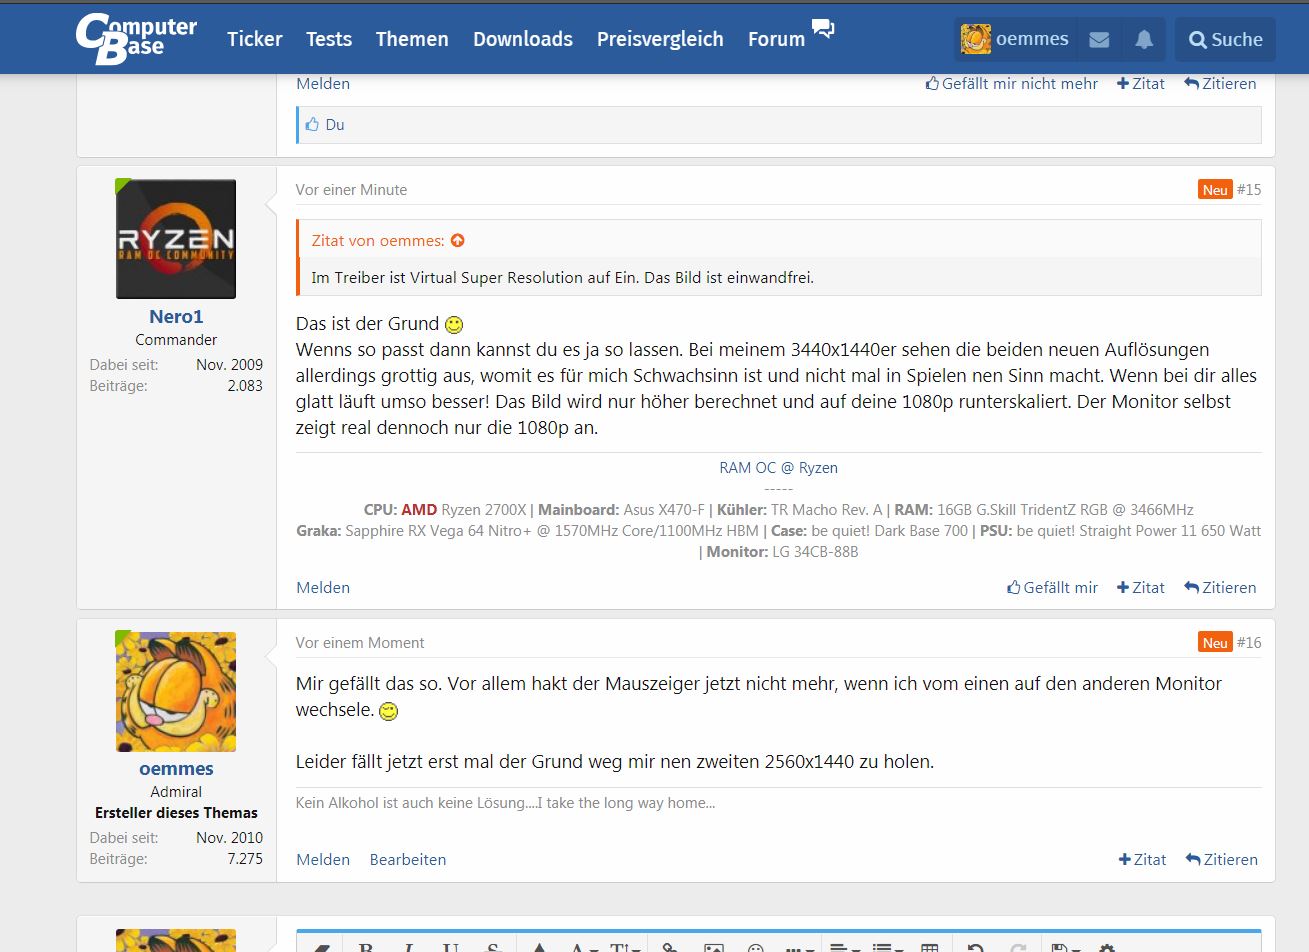Viewport: 1309px width, 952px height.
Task: Click the 'Ersteller dieses Themas' label
Action: [x=176, y=813]
